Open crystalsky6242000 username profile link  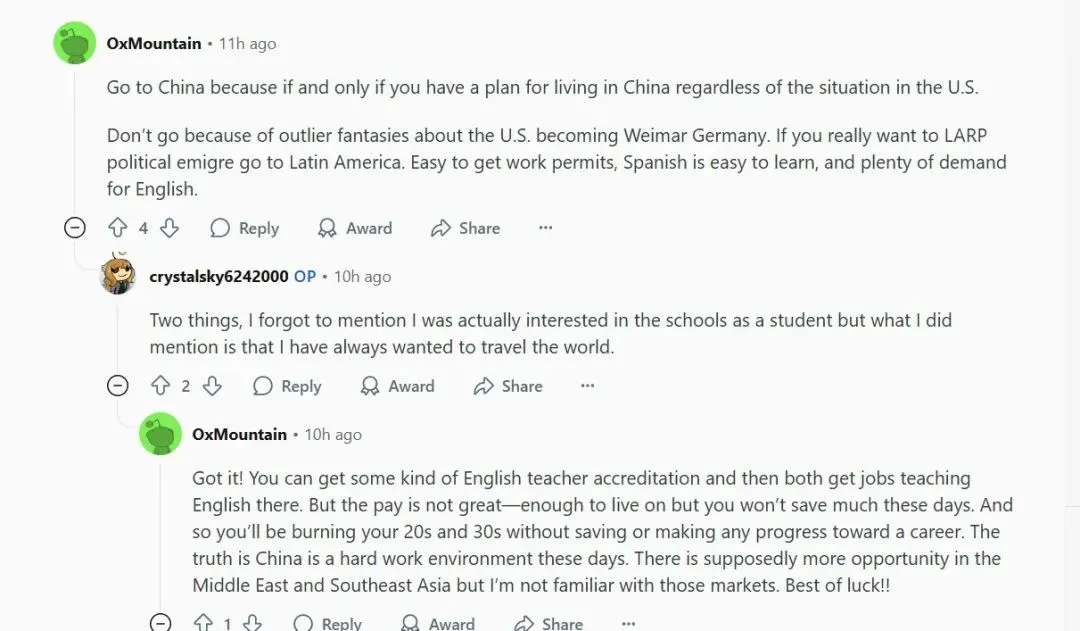[219, 277]
